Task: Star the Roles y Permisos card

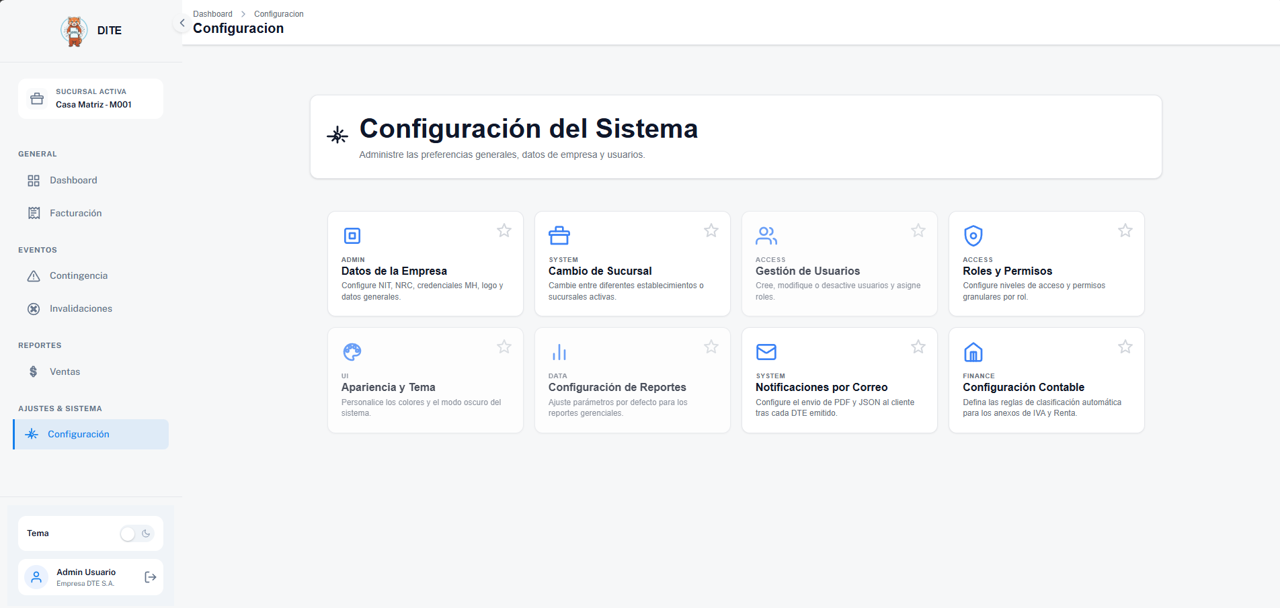Action: click(x=1125, y=230)
